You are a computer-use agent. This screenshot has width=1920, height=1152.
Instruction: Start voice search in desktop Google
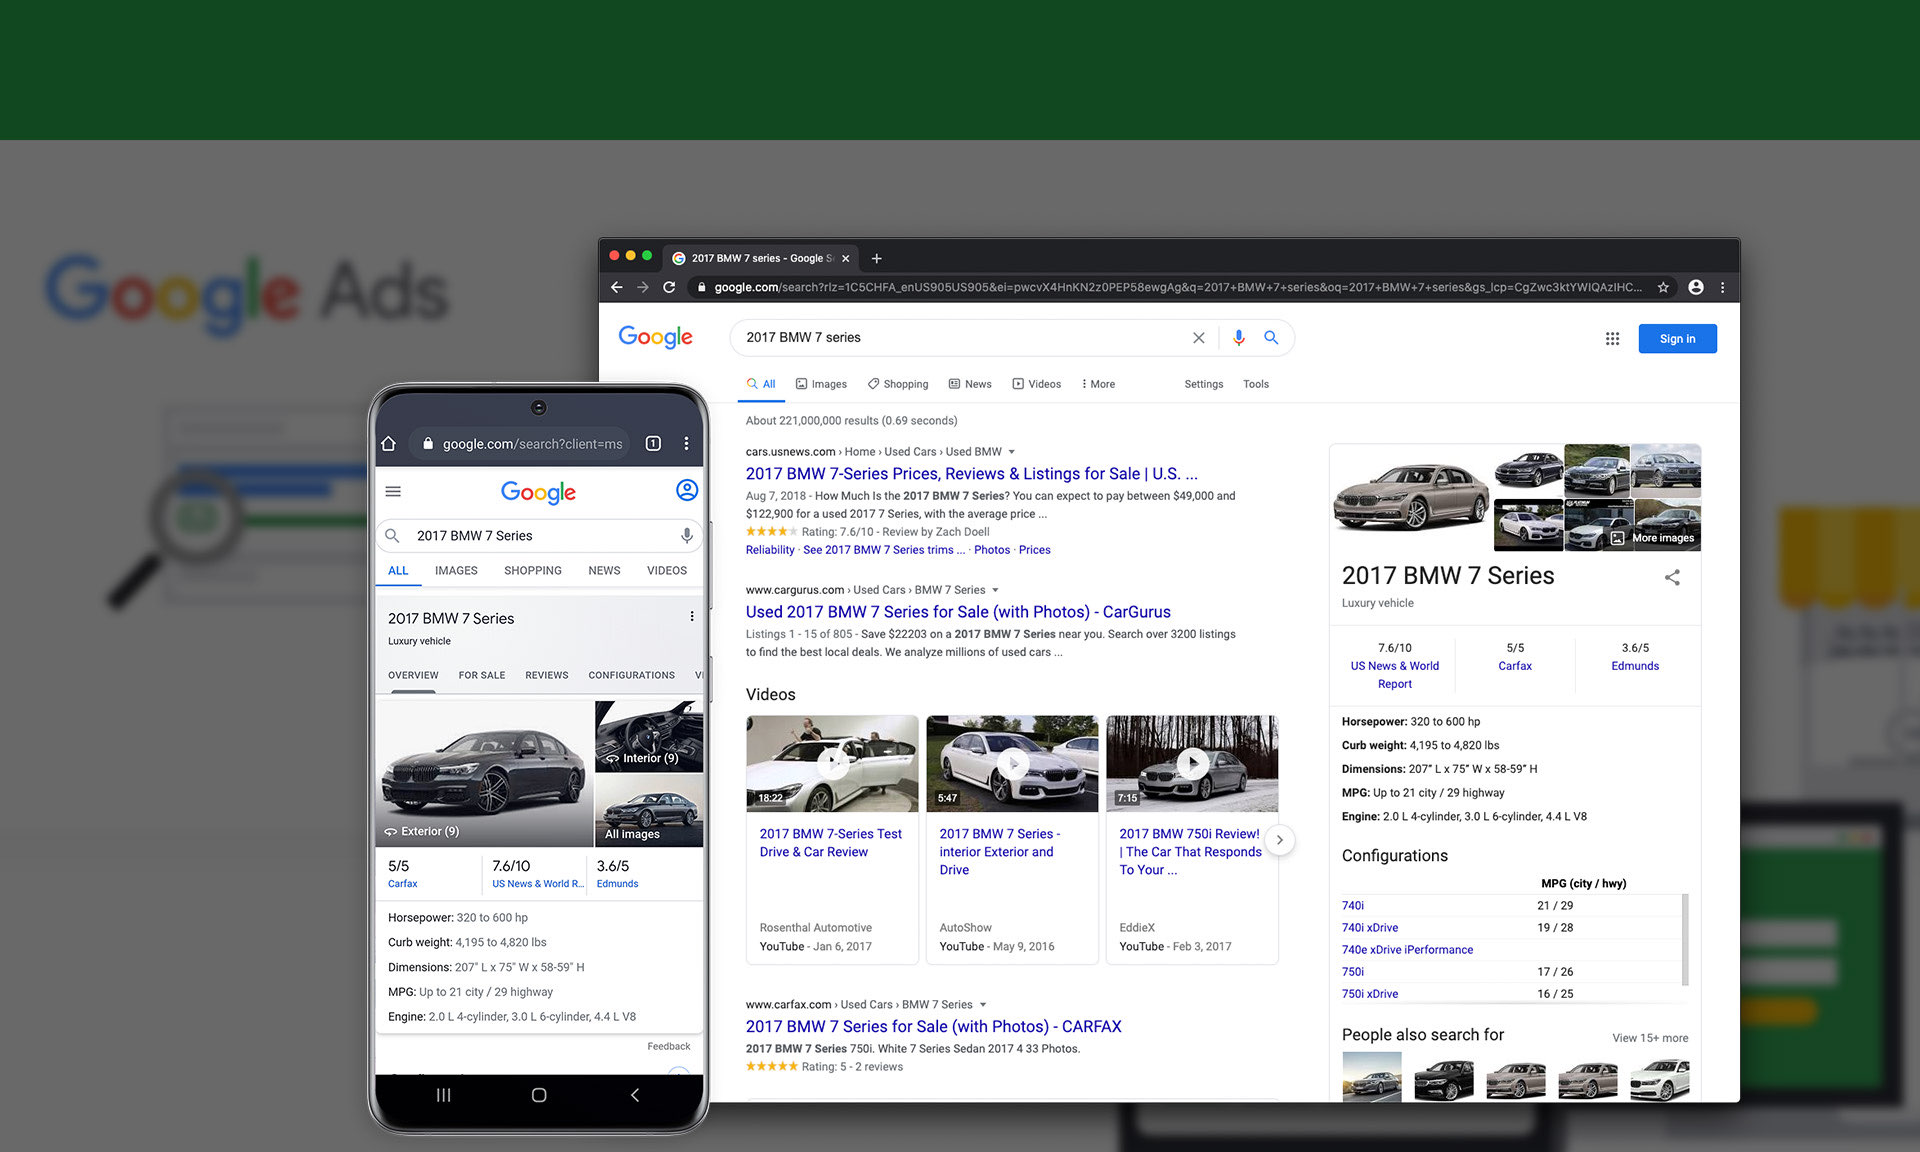(1238, 338)
